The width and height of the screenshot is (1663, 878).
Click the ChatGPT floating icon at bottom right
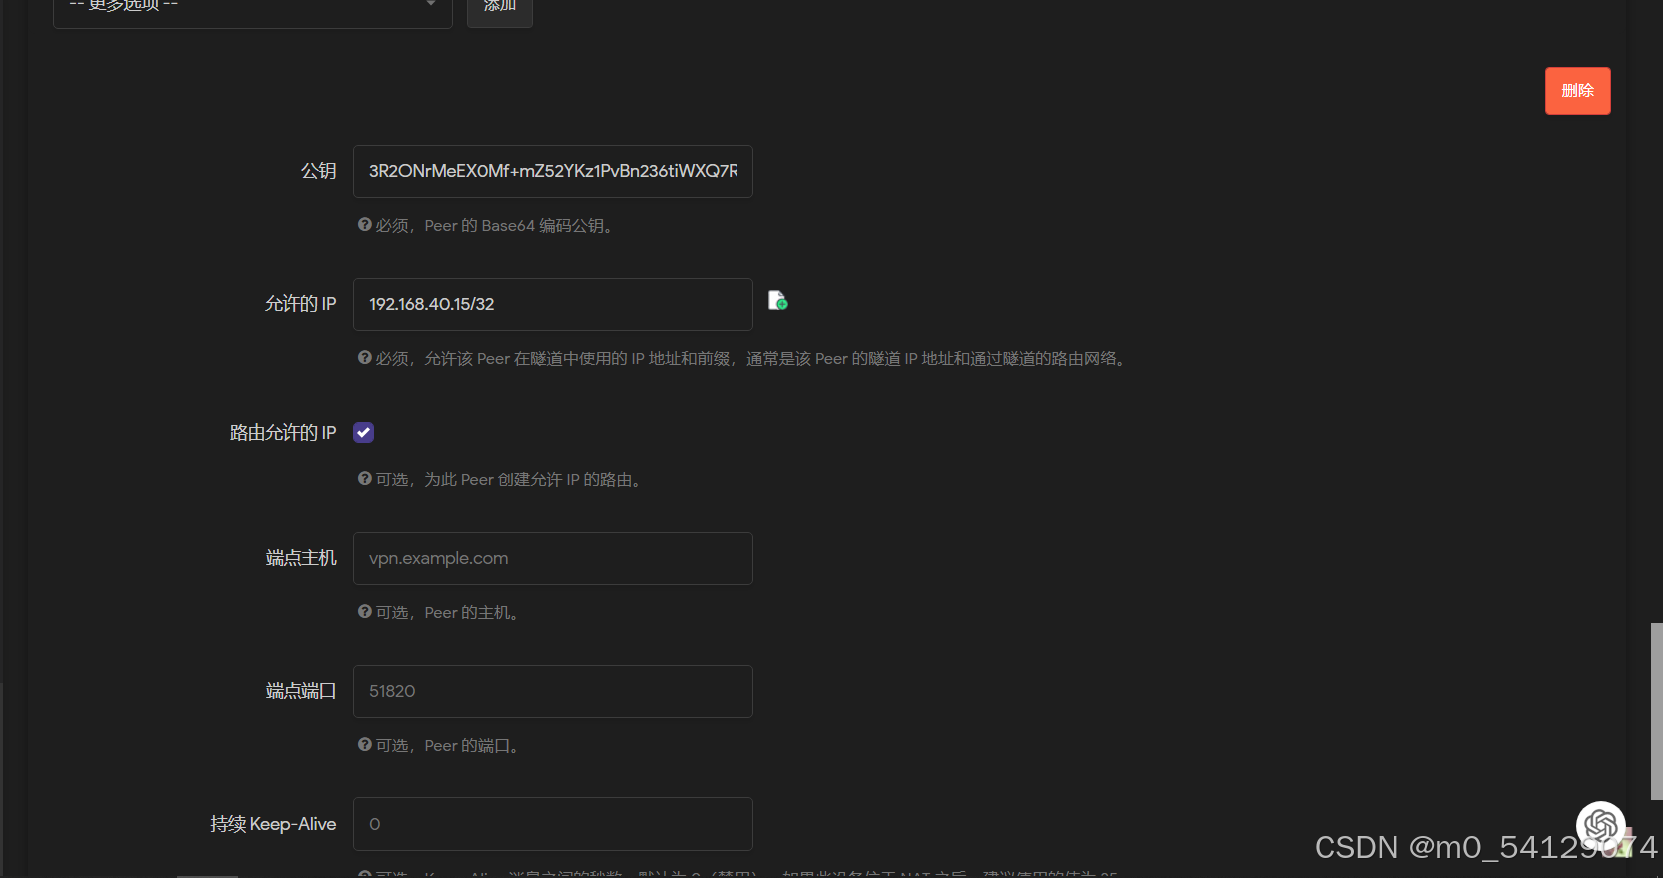pos(1601,826)
